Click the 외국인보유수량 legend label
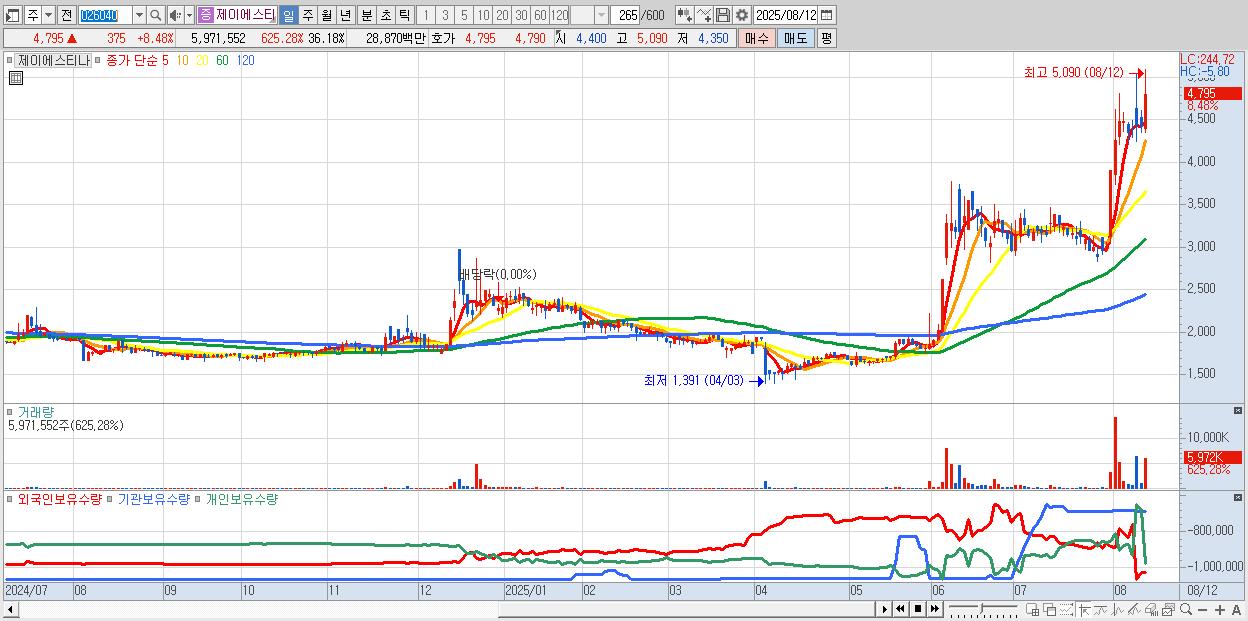Screen dimensions: 1248x621 click(x=60, y=499)
